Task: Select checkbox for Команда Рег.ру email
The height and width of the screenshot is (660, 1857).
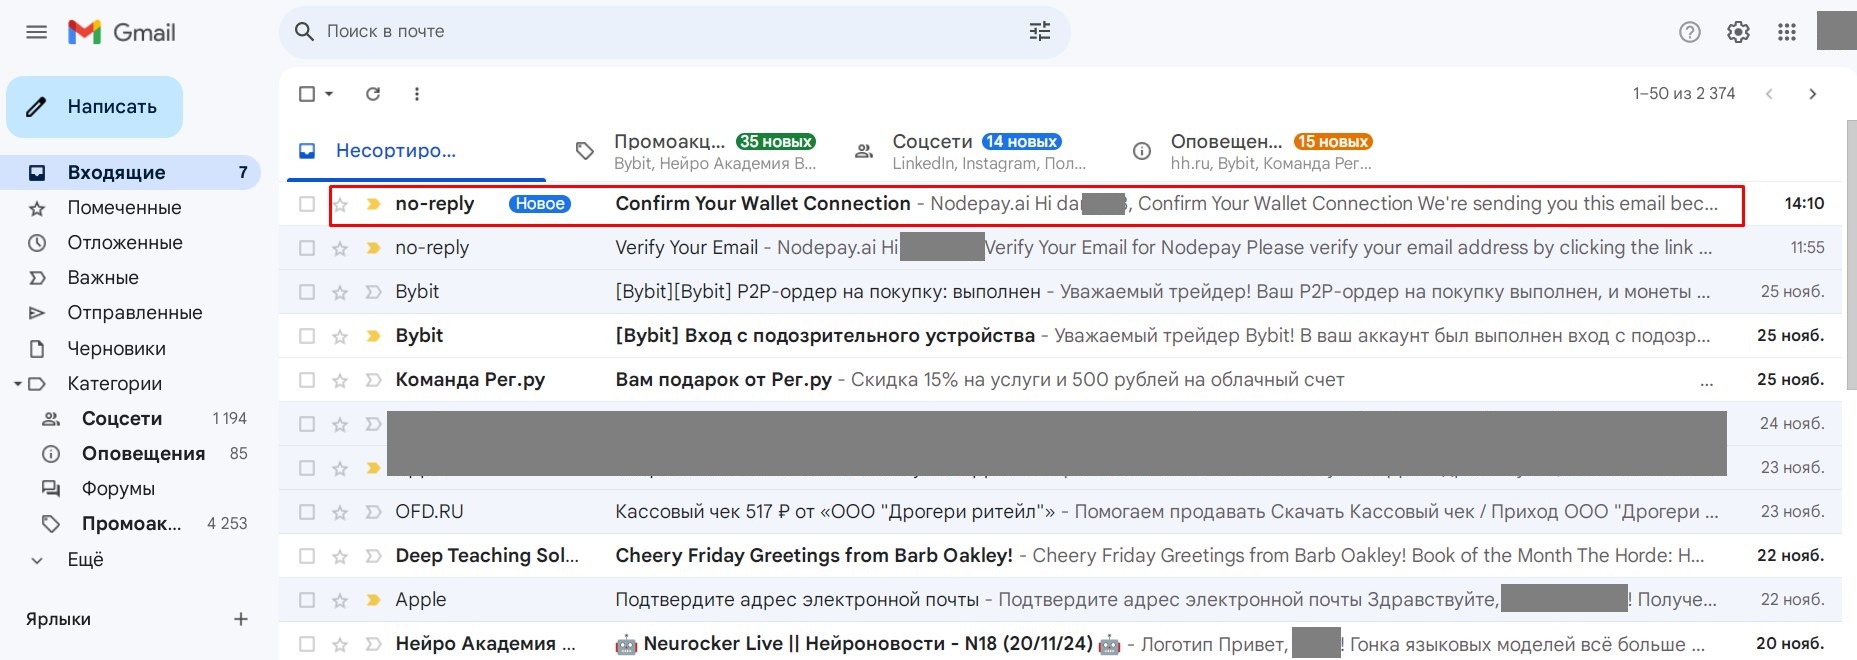Action: pos(307,380)
